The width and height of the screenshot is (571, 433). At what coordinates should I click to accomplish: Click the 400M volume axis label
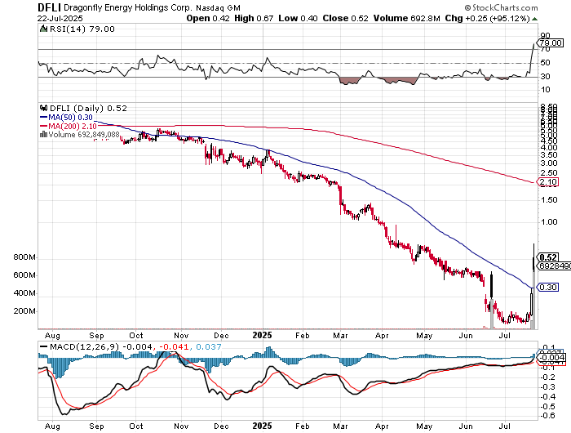click(24, 293)
